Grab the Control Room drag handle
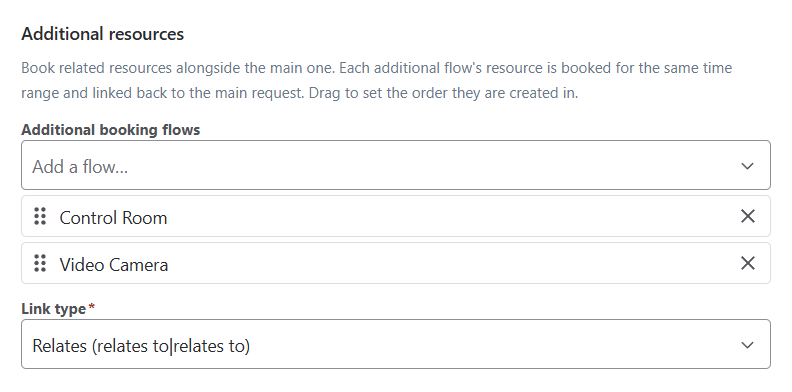792x392 pixels. [40, 217]
